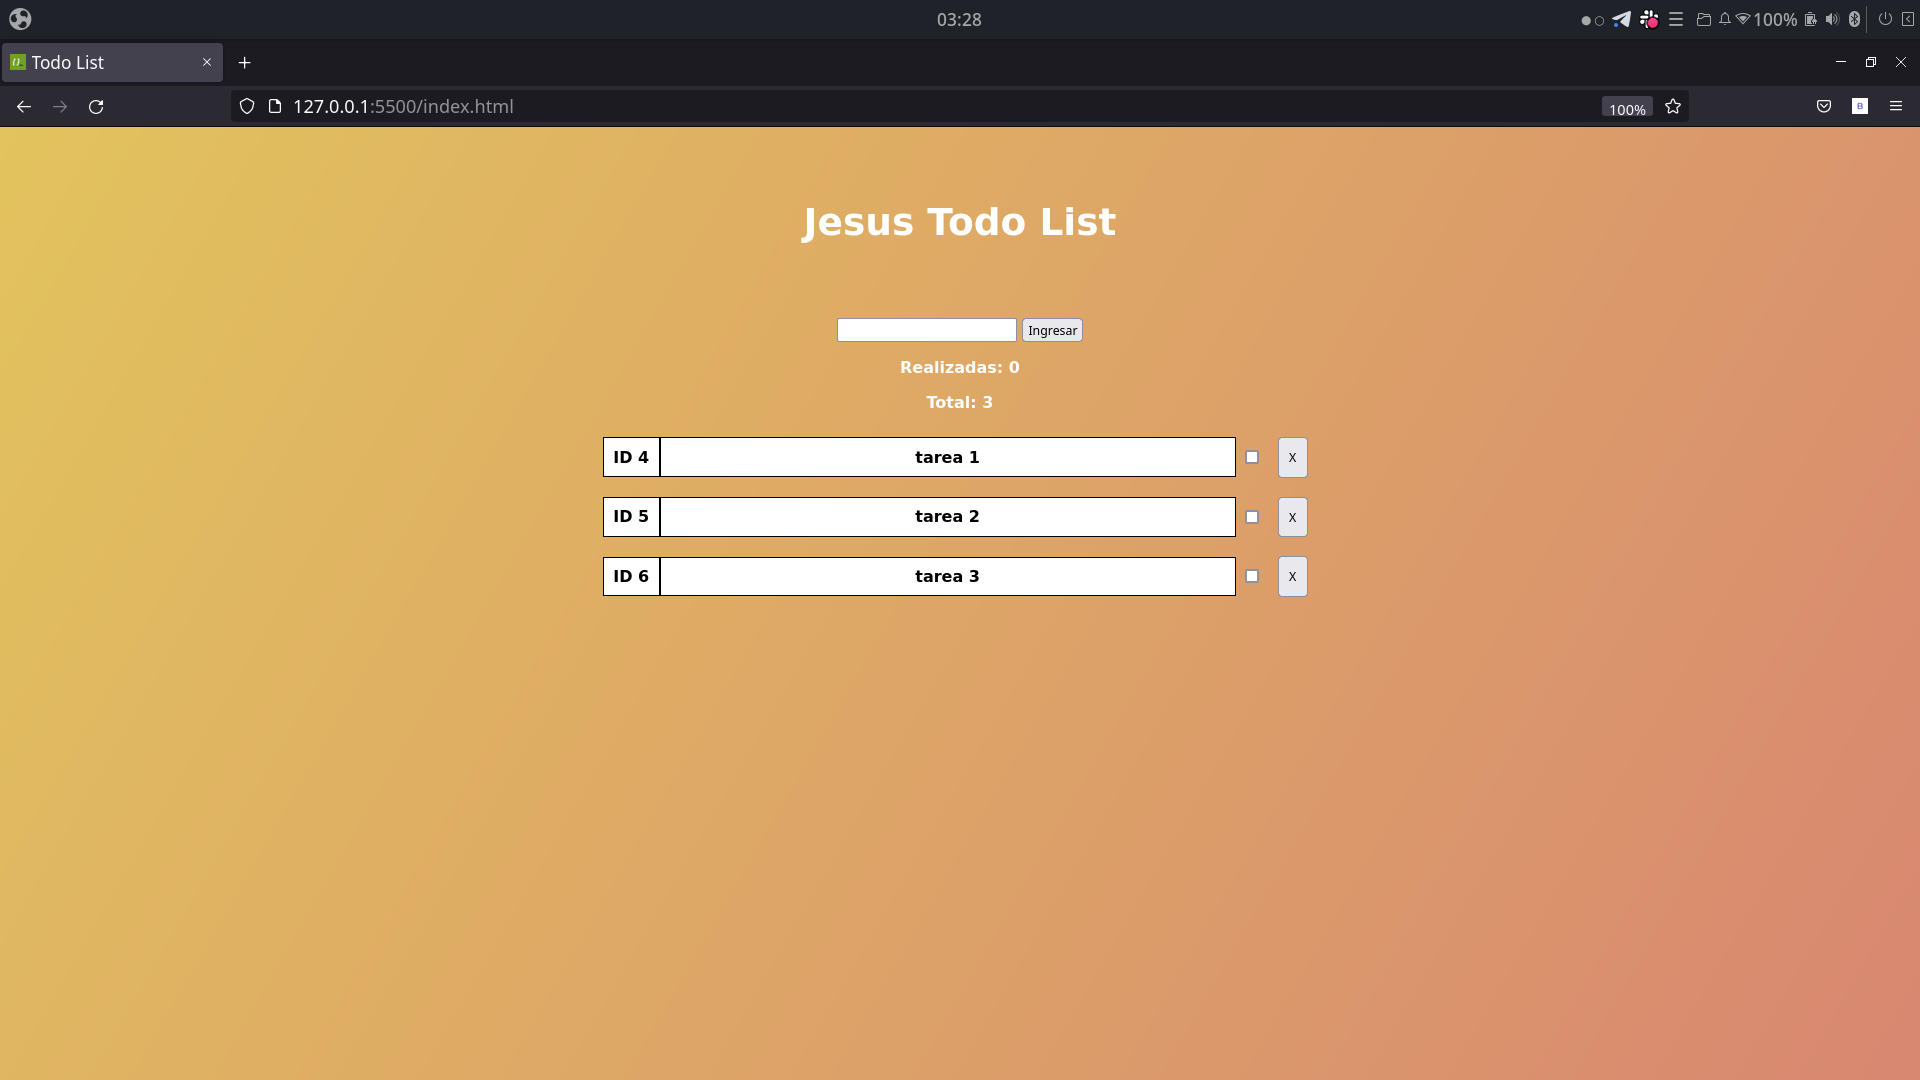The width and height of the screenshot is (1920, 1080).
Task: Restore the browser window size
Action: tap(1871, 62)
